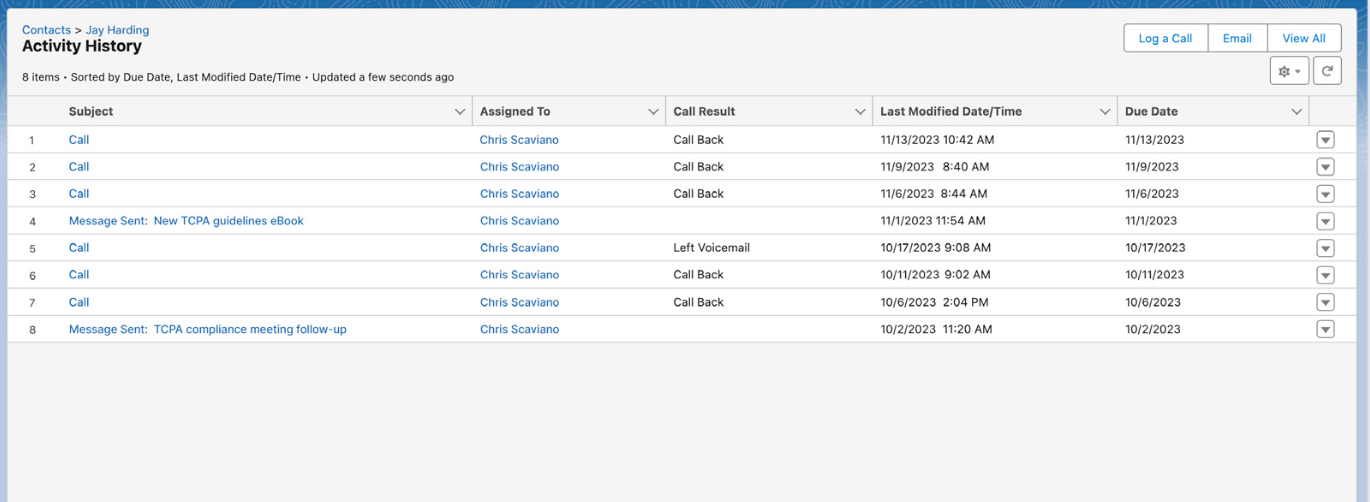1370x502 pixels.
Task: Open Chris Scaviano in row 1
Action: tap(519, 140)
